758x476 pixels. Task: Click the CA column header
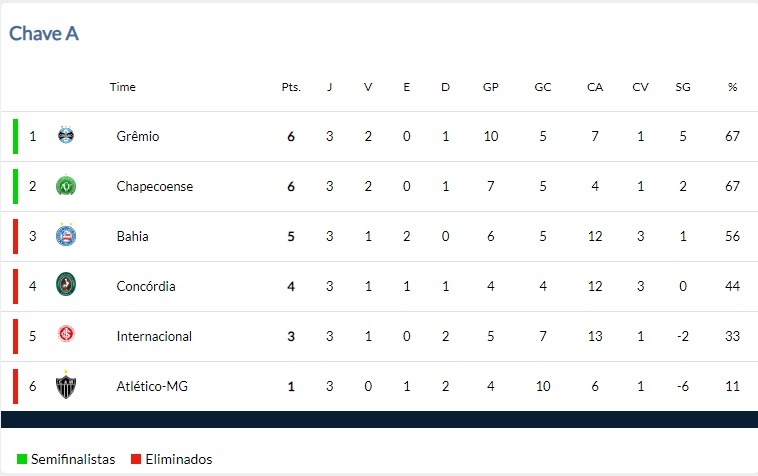(x=595, y=87)
